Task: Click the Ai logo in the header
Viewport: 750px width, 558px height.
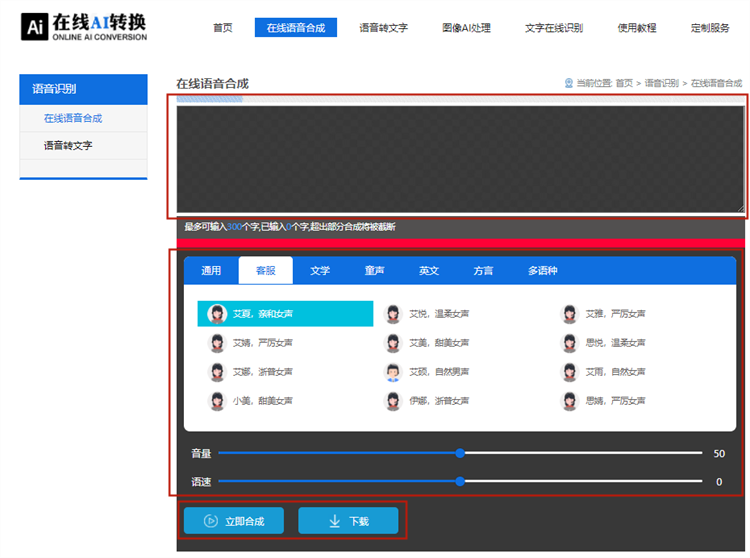Action: (34, 27)
